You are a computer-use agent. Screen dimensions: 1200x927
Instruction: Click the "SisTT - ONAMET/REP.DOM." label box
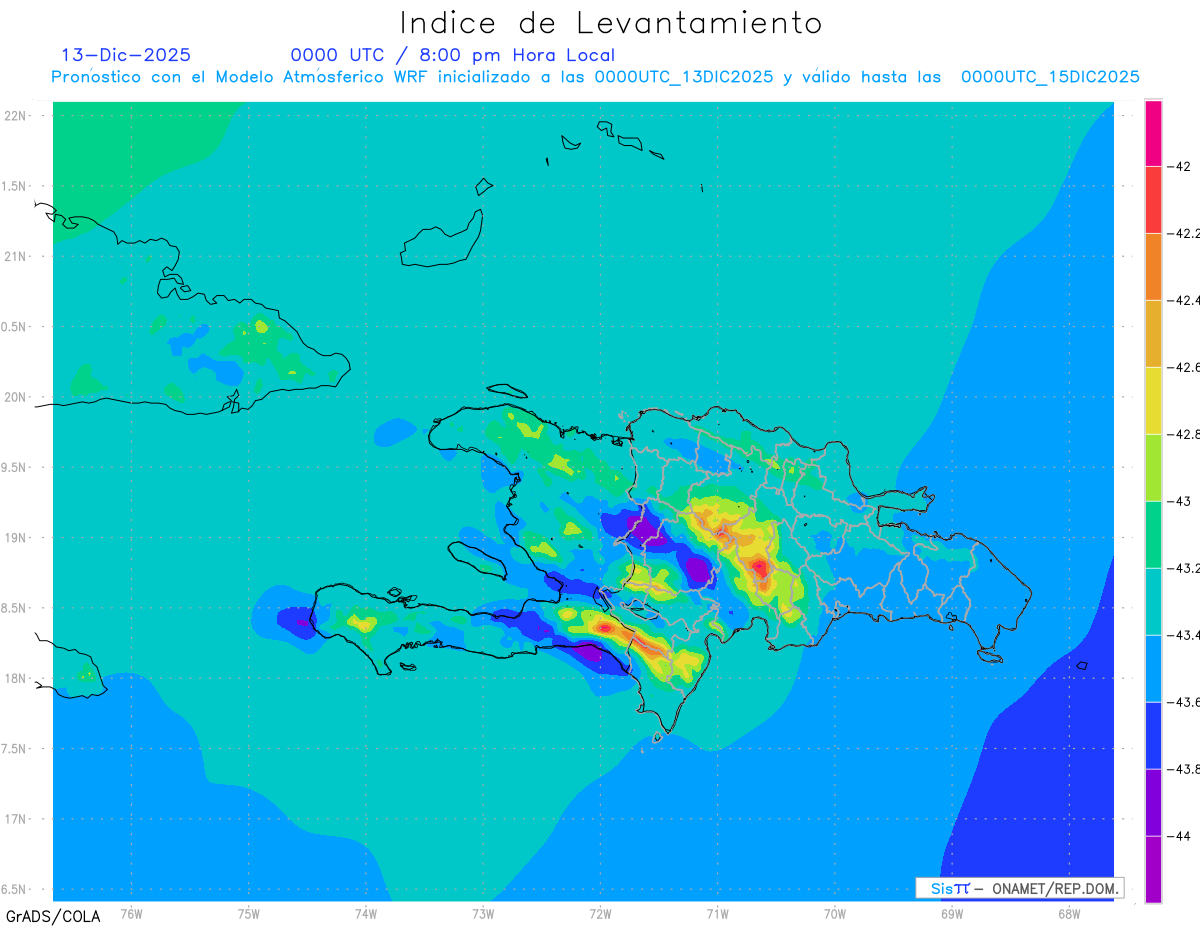1019,888
